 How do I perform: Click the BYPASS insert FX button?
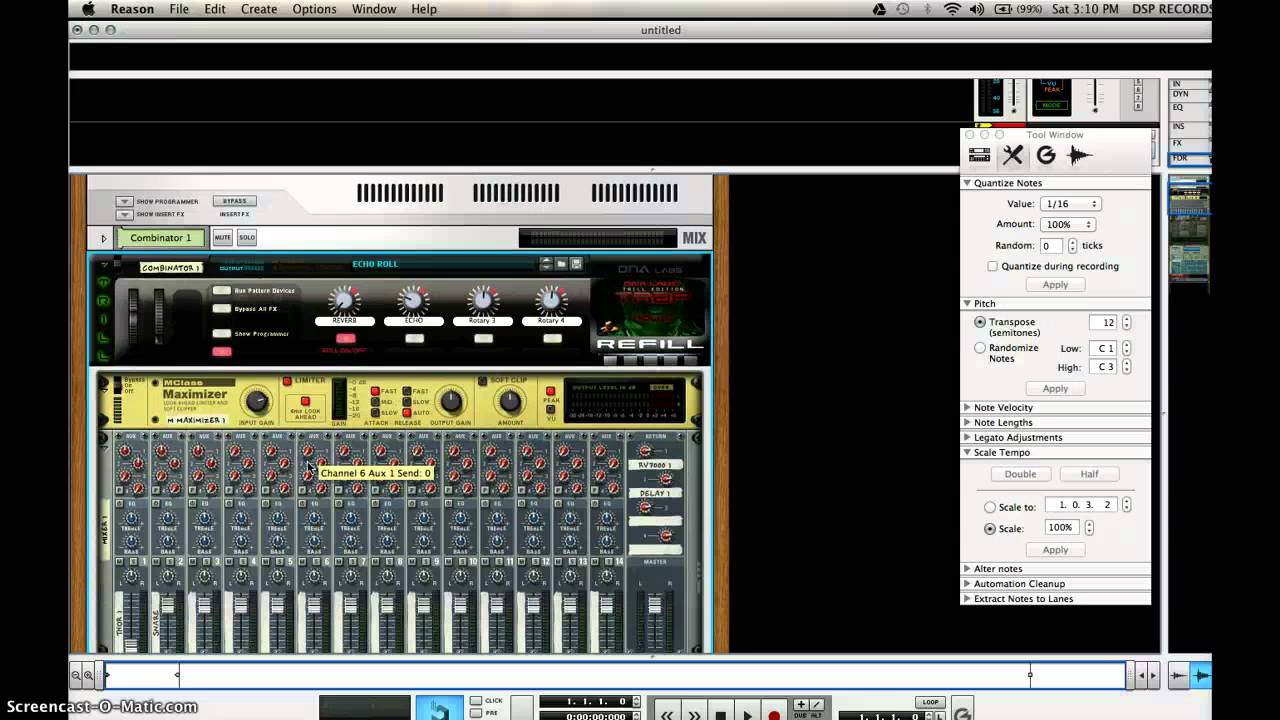[x=234, y=201]
